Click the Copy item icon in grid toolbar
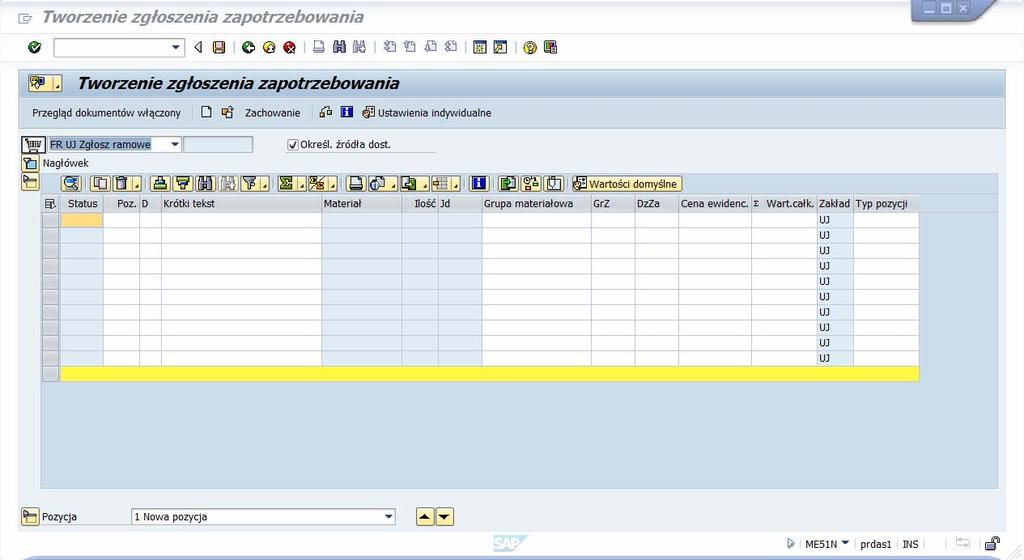This screenshot has height=560, width=1024. click(100, 184)
